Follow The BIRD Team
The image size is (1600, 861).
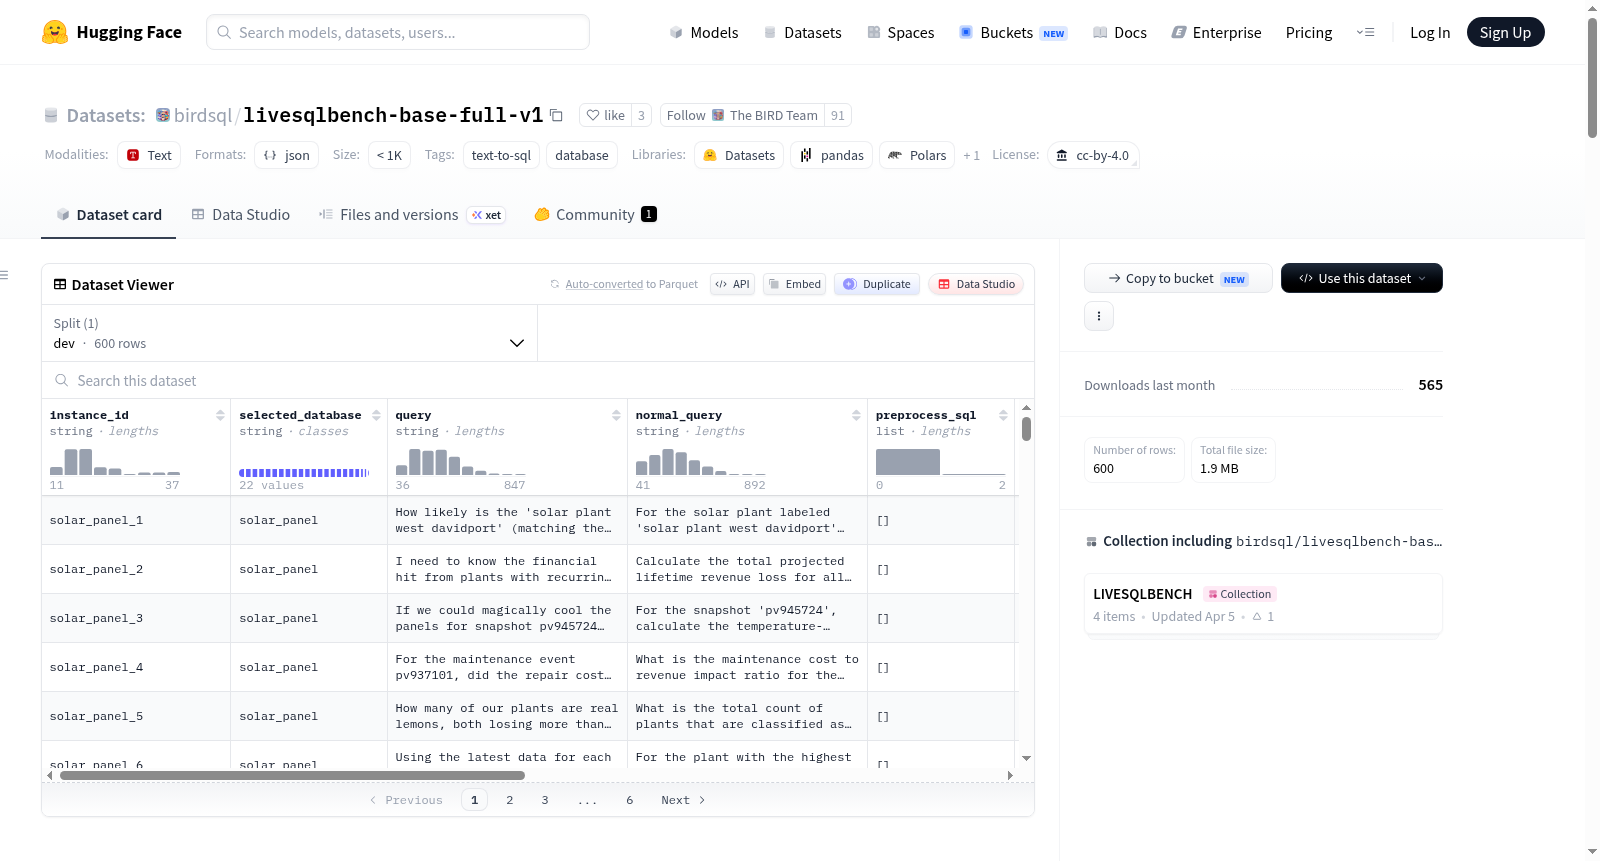(x=742, y=115)
